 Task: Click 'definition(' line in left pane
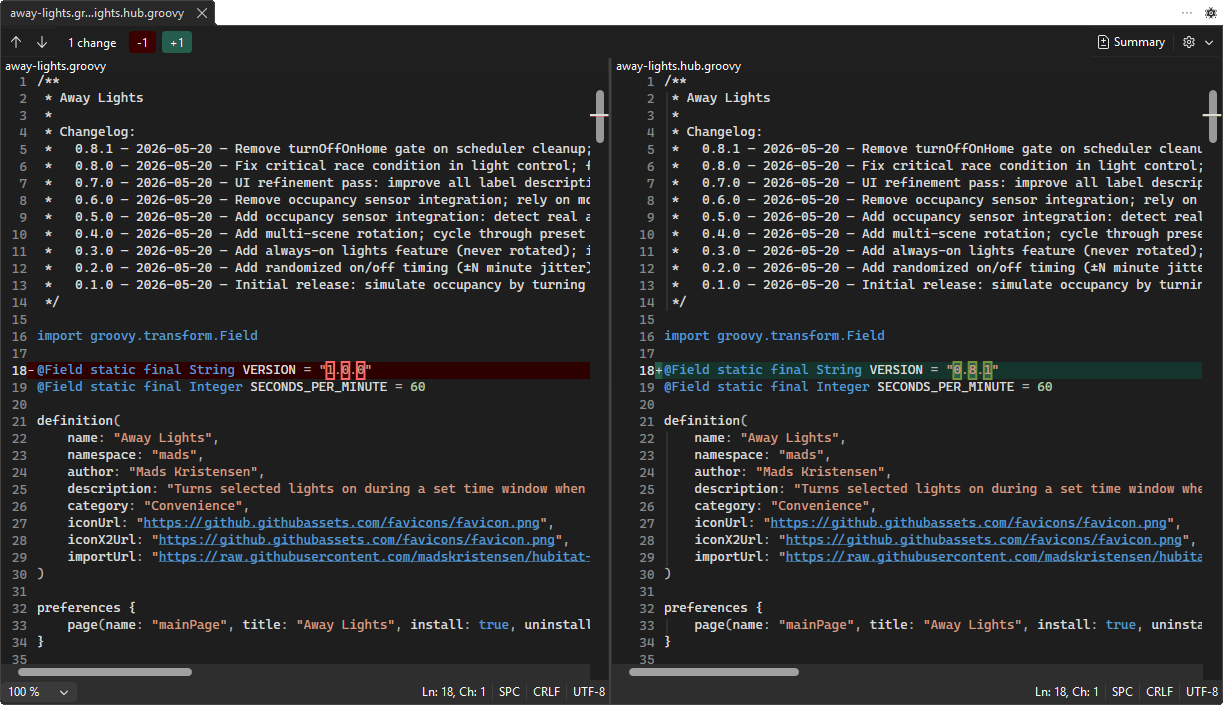point(79,421)
